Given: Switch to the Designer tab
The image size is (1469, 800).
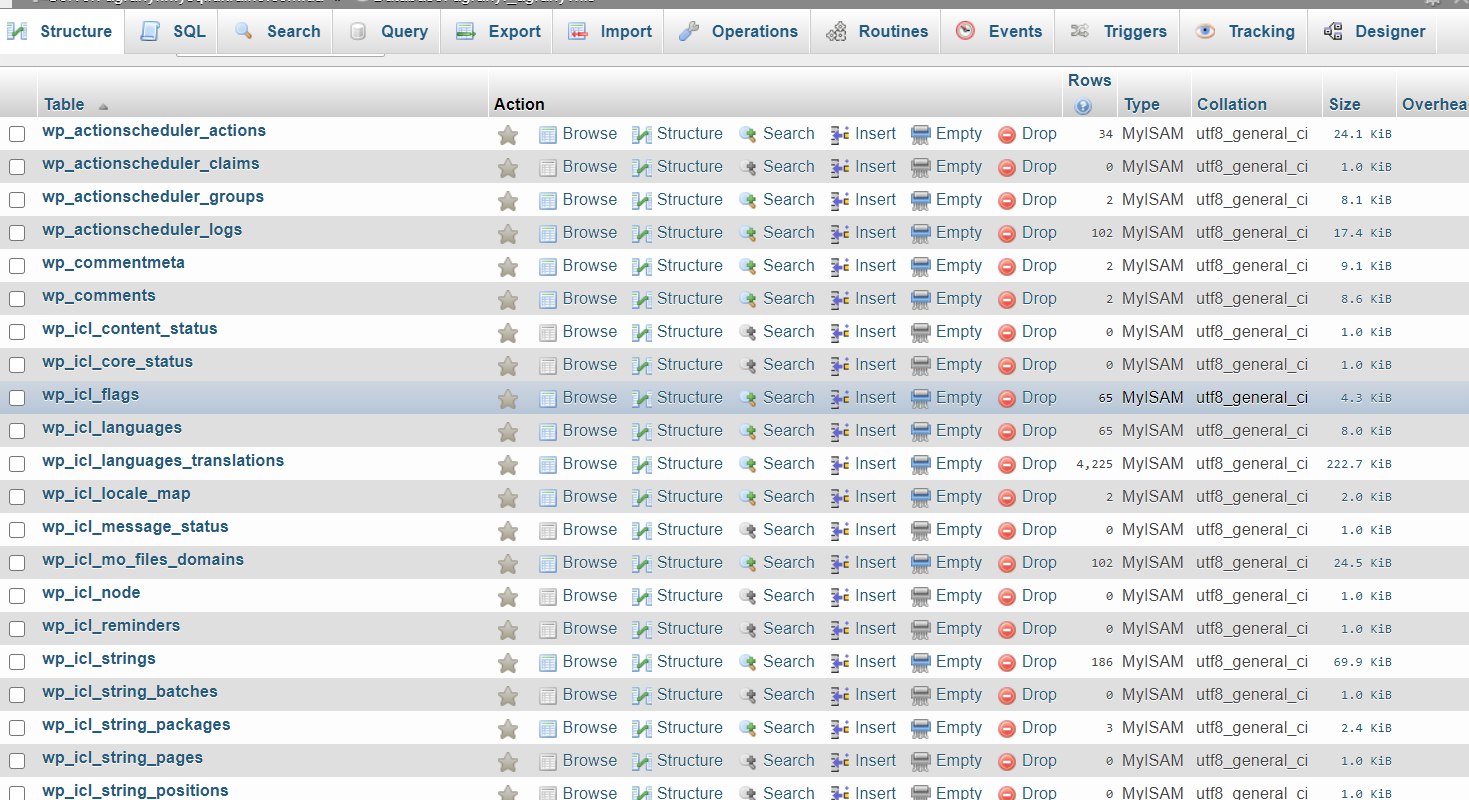Looking at the screenshot, I should click(x=1374, y=31).
